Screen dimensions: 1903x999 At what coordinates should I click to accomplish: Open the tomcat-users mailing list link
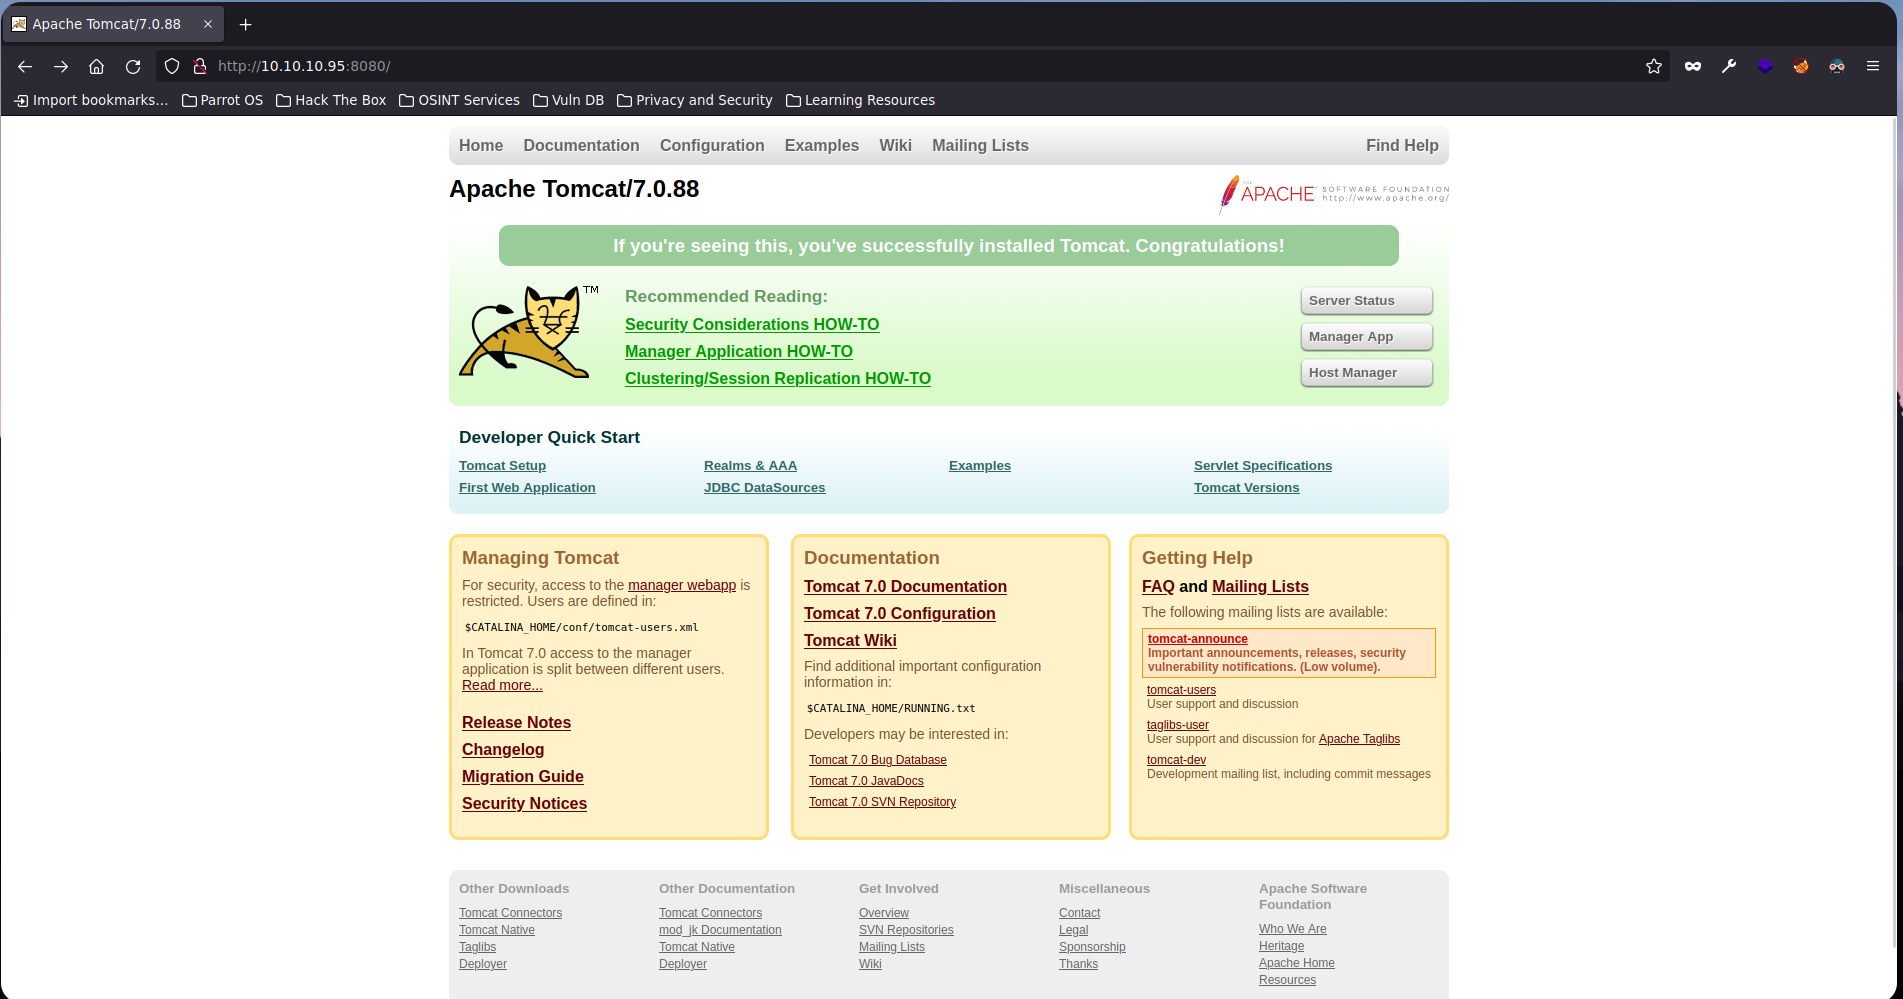coord(1181,691)
